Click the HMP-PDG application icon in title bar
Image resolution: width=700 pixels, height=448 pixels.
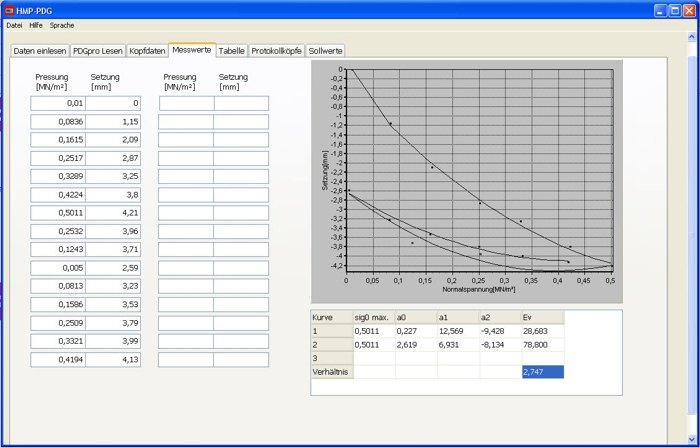8,9
